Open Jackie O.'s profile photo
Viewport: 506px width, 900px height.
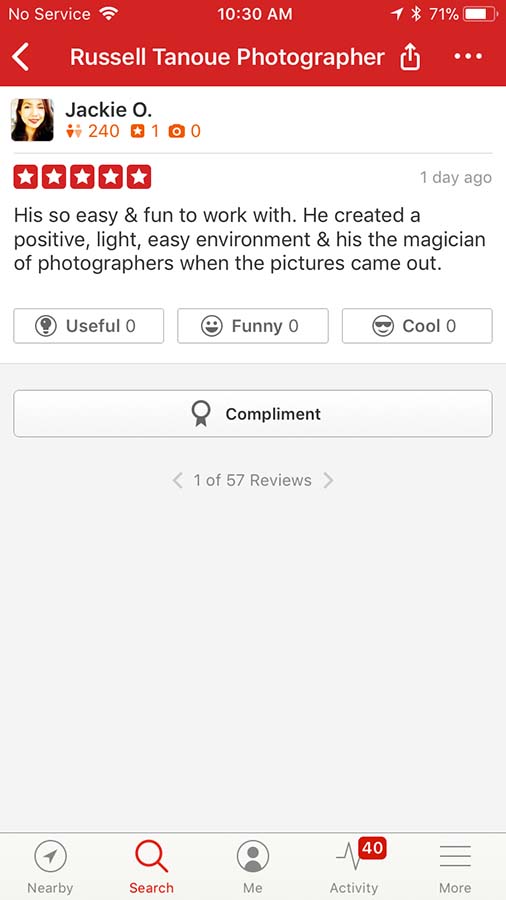32,120
